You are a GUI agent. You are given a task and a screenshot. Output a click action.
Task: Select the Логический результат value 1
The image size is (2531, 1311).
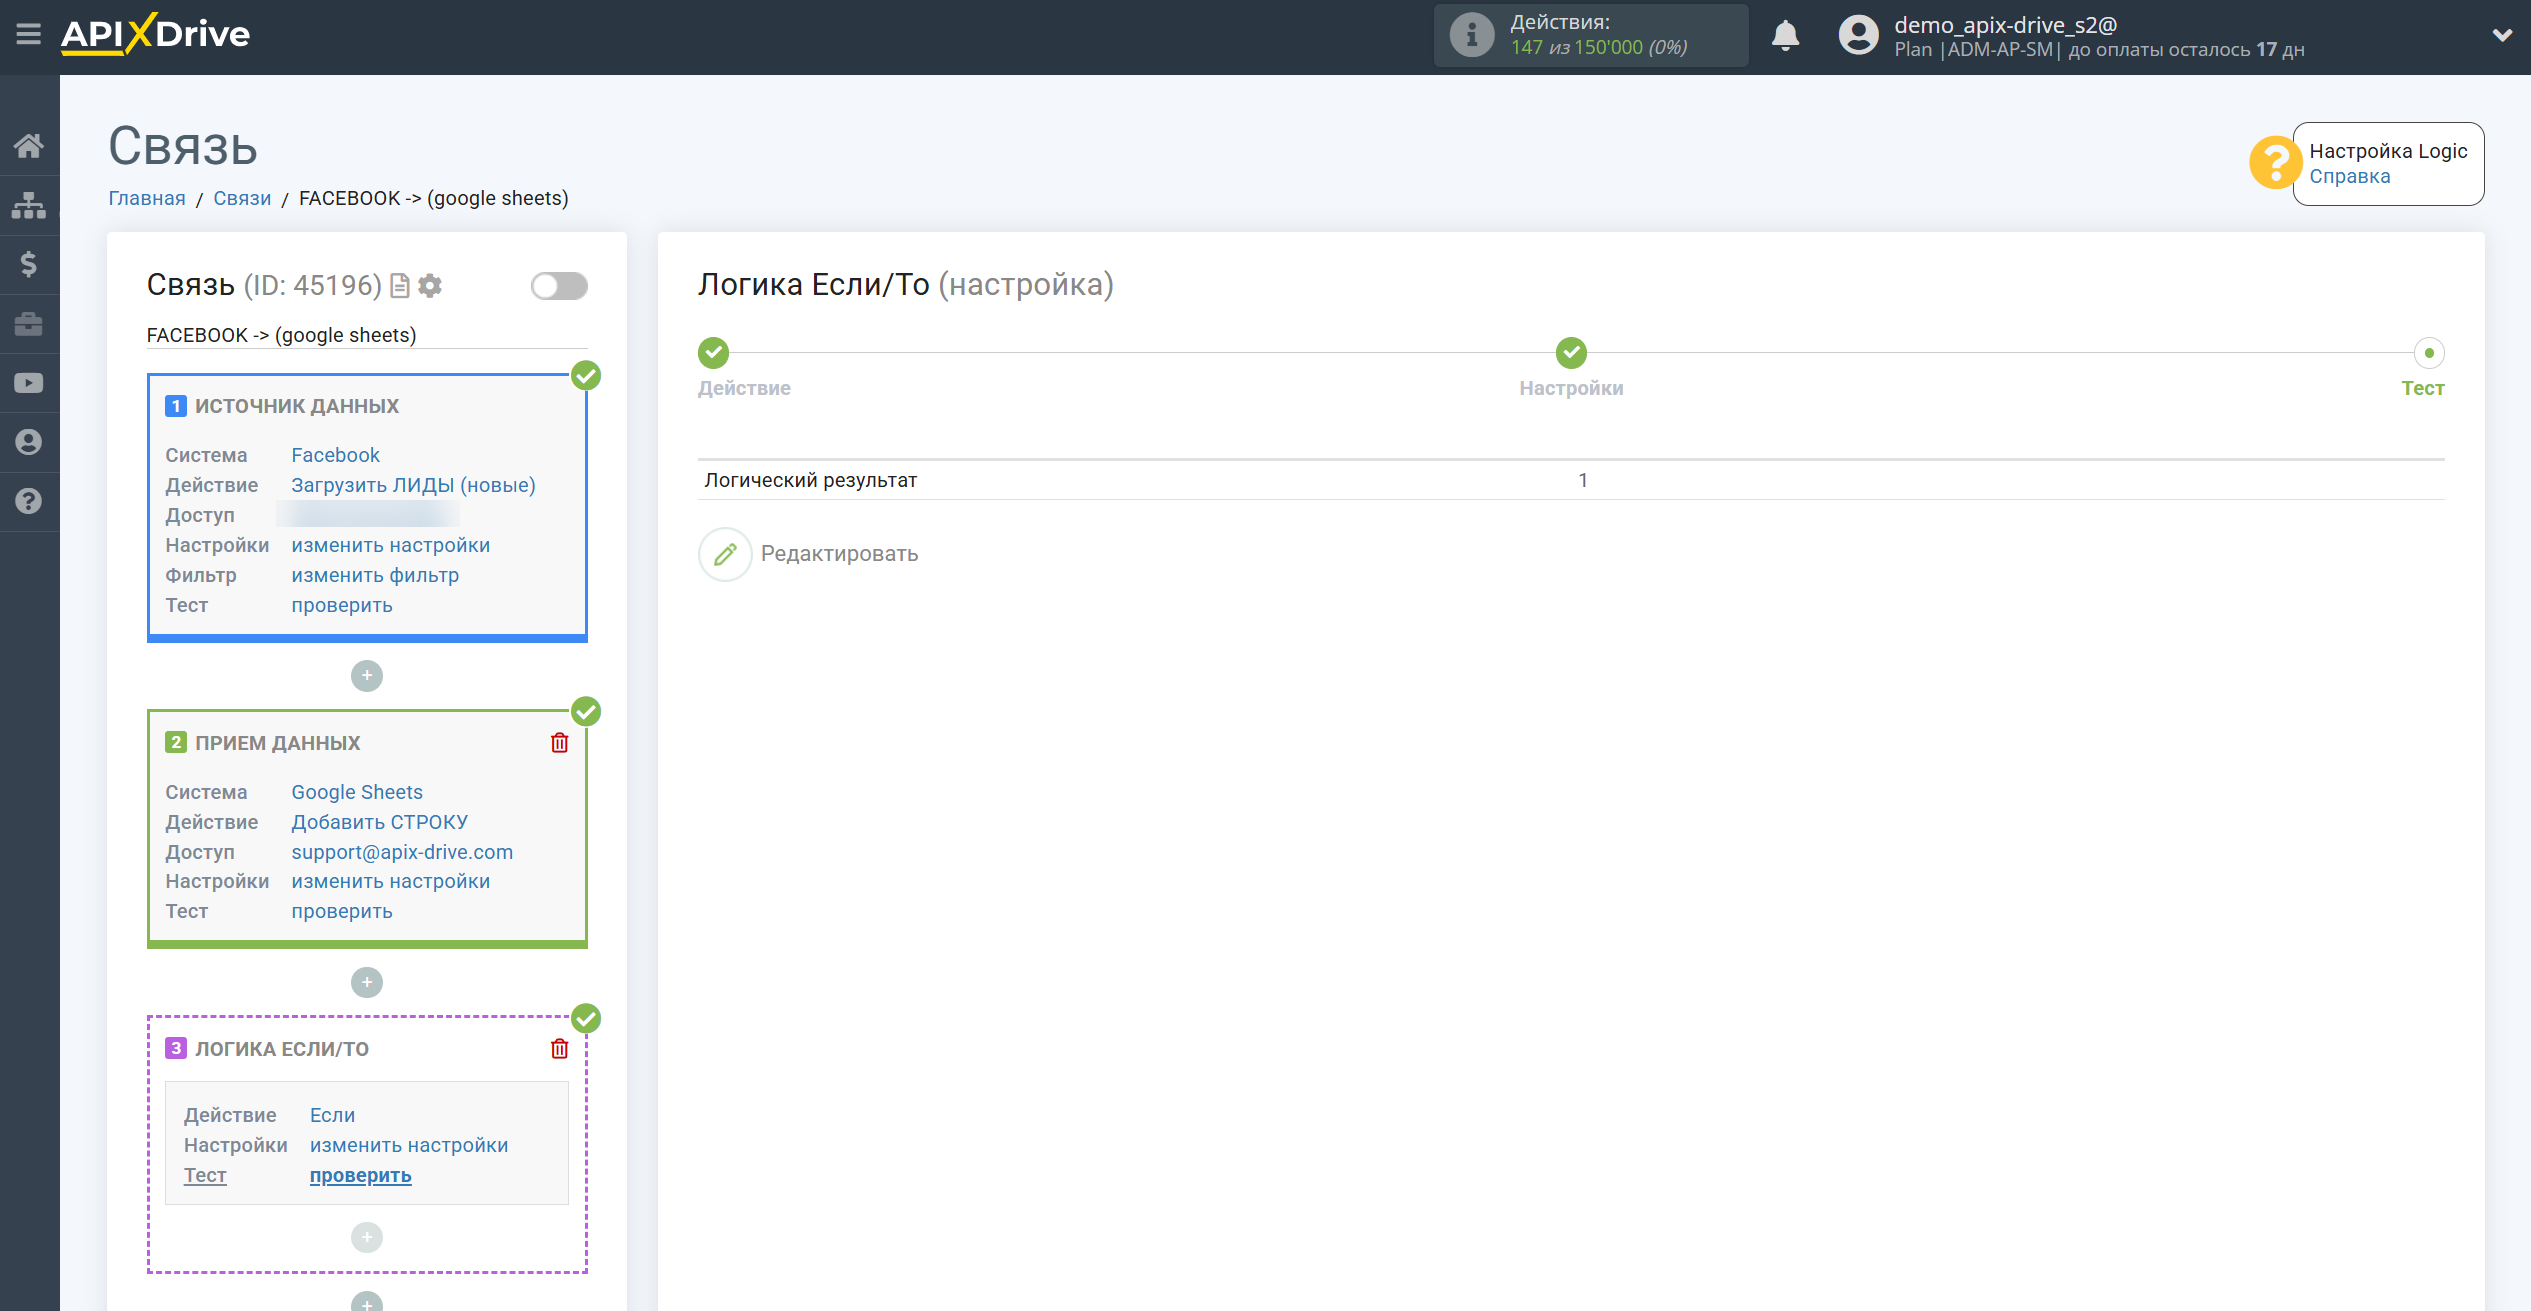(x=1583, y=480)
